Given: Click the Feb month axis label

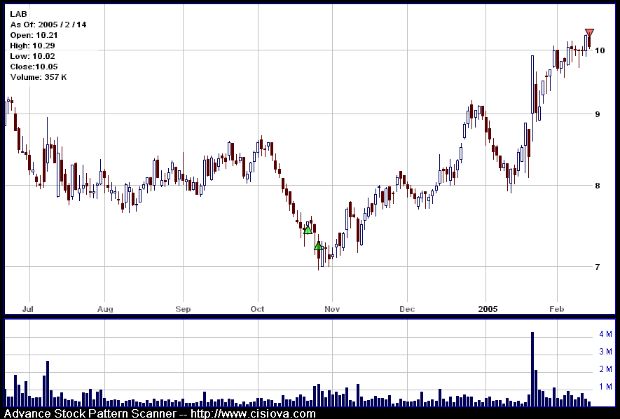Looking at the screenshot, I should click(556, 309).
